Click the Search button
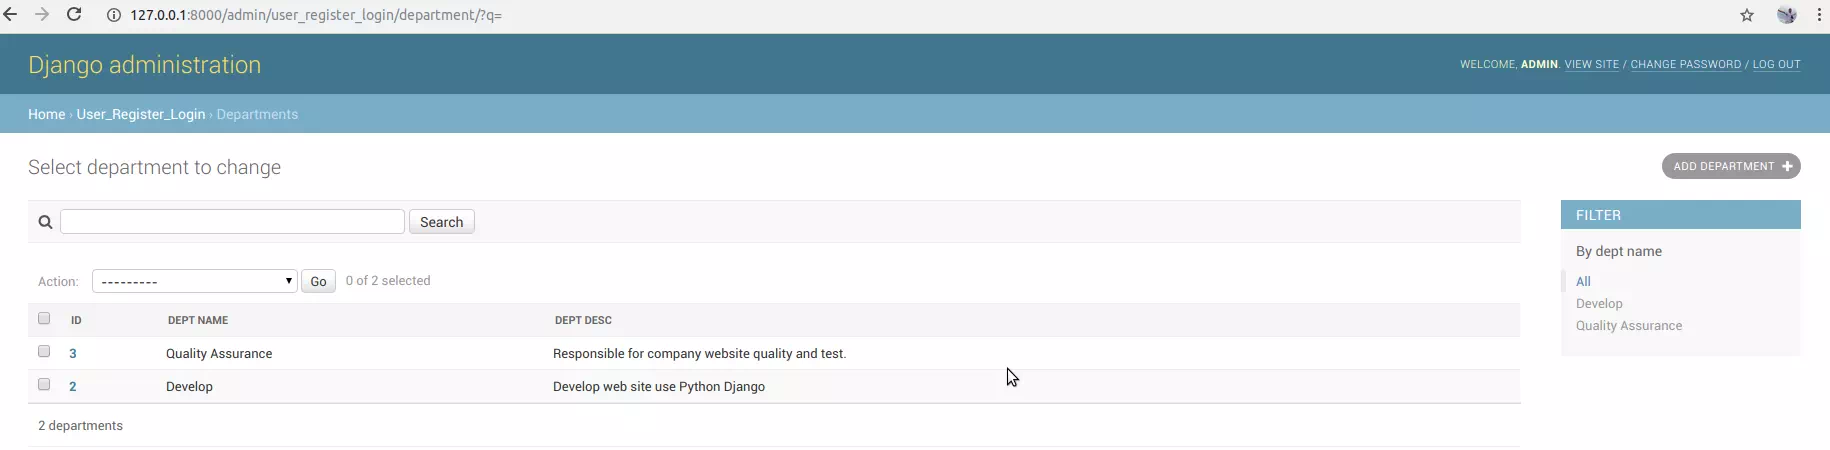The image size is (1830, 450). (x=441, y=222)
